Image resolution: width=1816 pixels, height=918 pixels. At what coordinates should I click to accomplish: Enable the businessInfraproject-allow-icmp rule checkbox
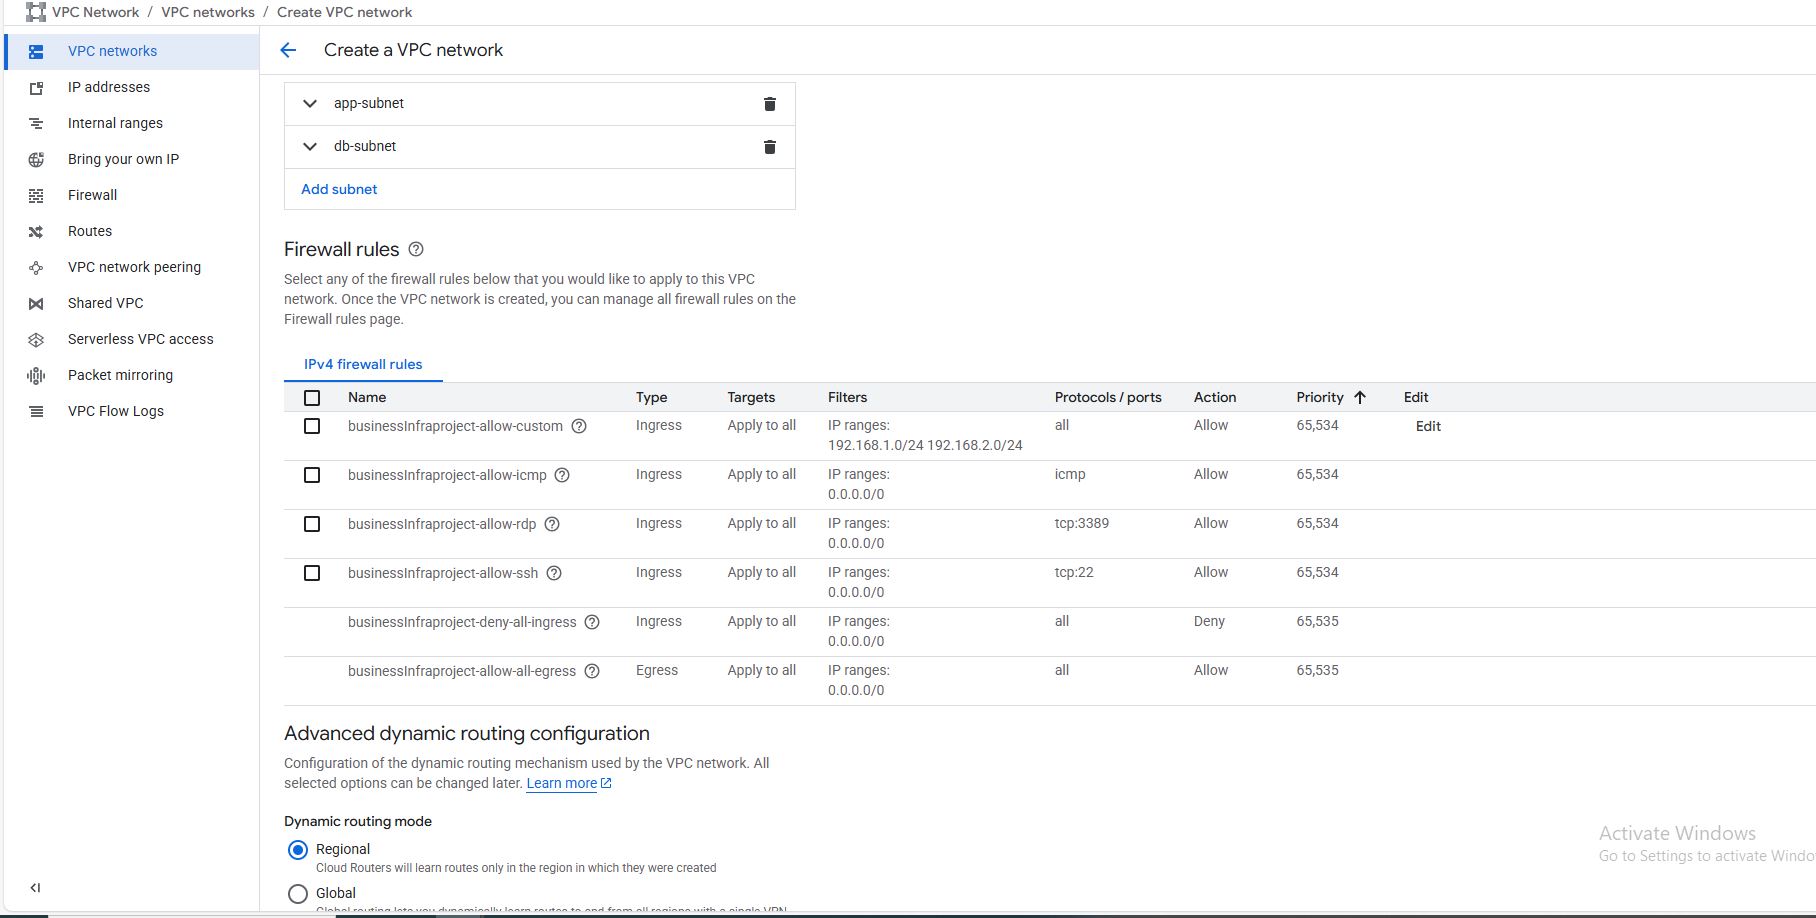tap(312, 475)
